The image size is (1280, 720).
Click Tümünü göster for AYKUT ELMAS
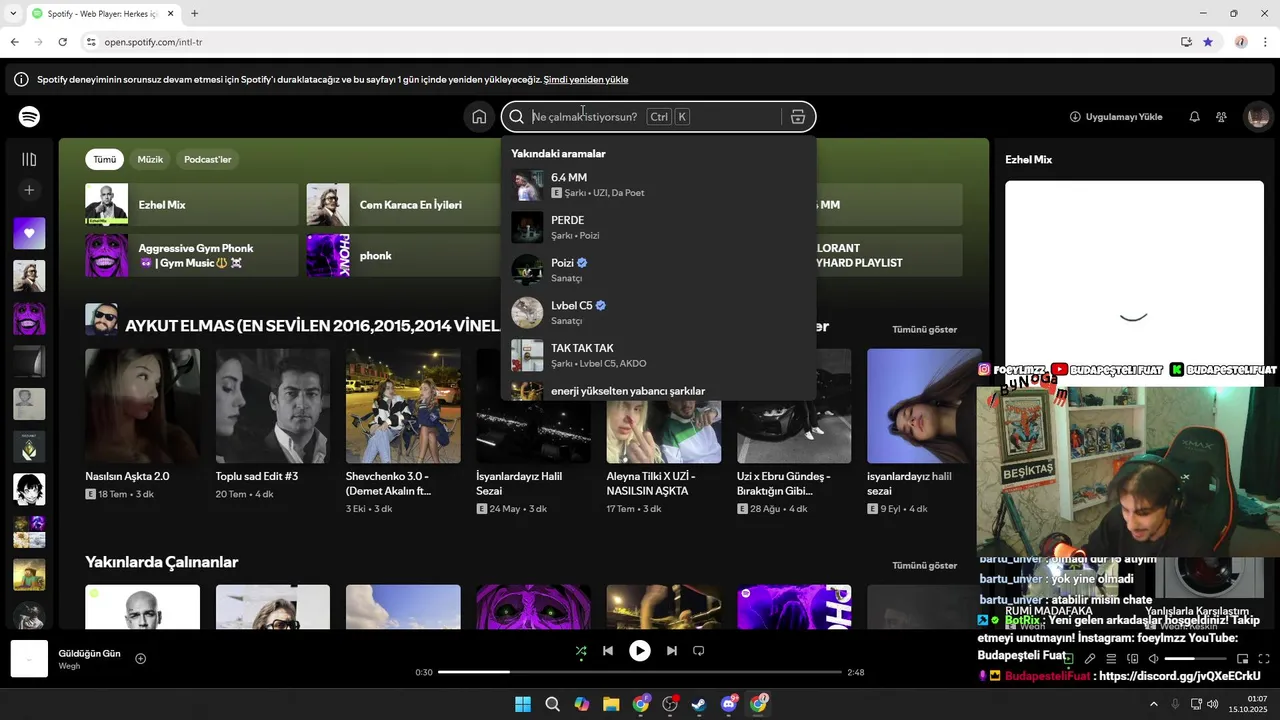click(x=925, y=329)
